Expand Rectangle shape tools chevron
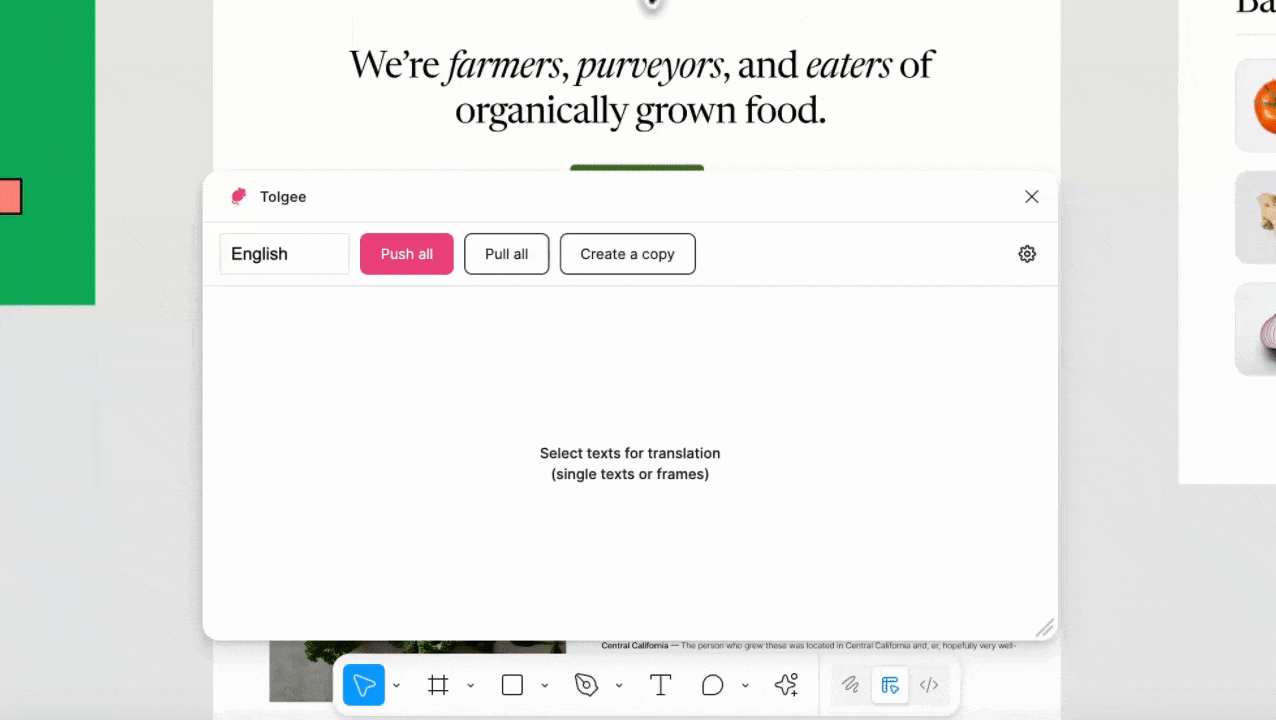The image size is (1276, 720). (x=545, y=686)
